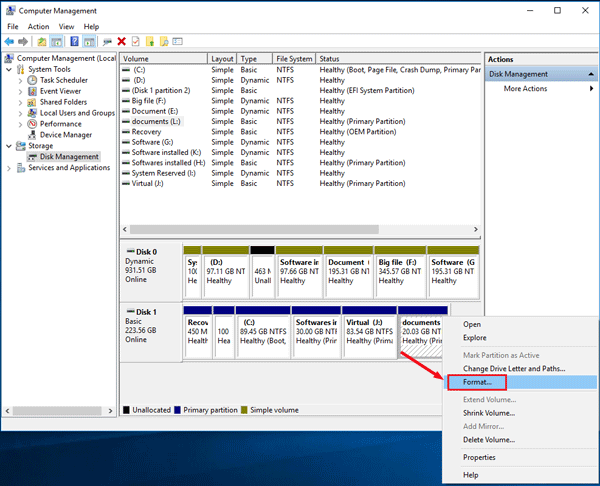Click the Device Manager icon
The width and height of the screenshot is (600, 486).
pos(32,135)
